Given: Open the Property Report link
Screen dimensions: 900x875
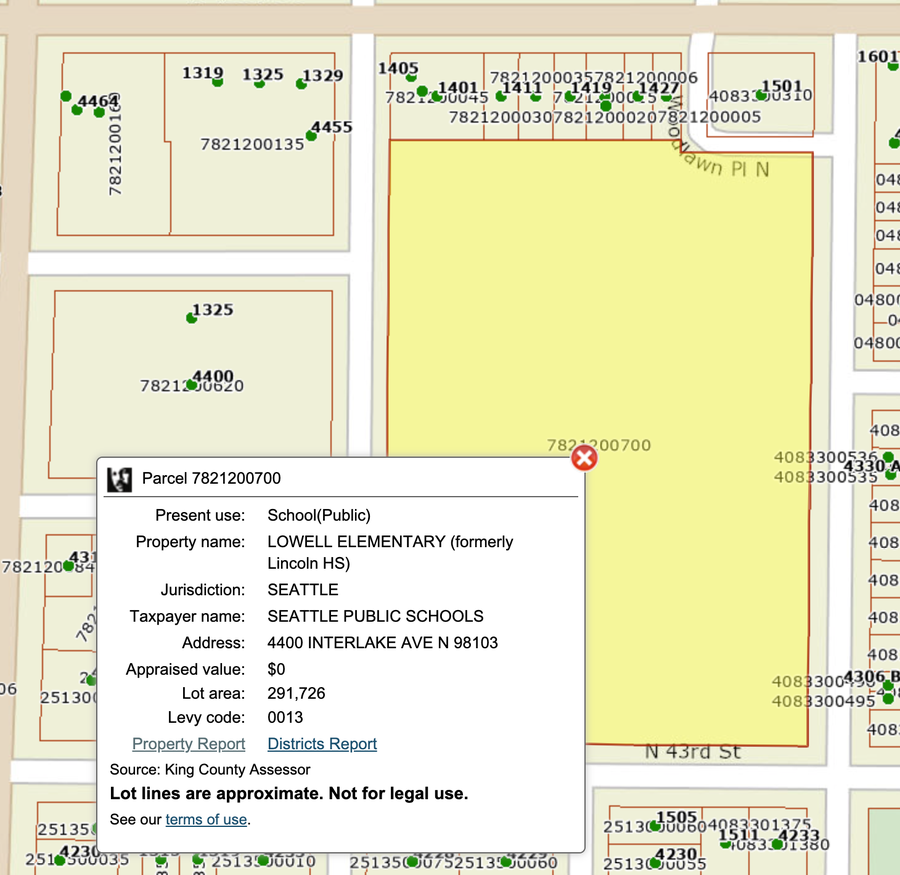Looking at the screenshot, I should 188,744.
